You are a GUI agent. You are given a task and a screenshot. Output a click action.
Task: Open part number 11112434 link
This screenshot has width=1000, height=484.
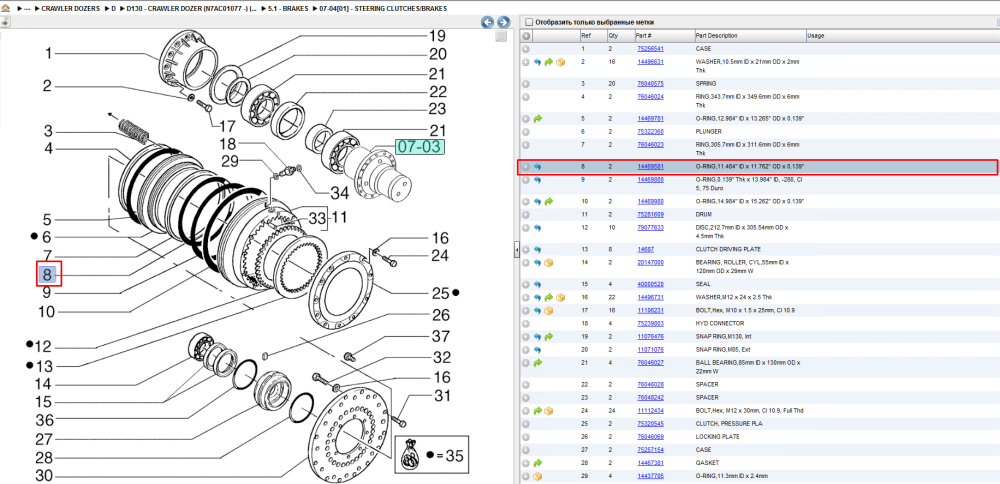[651, 411]
